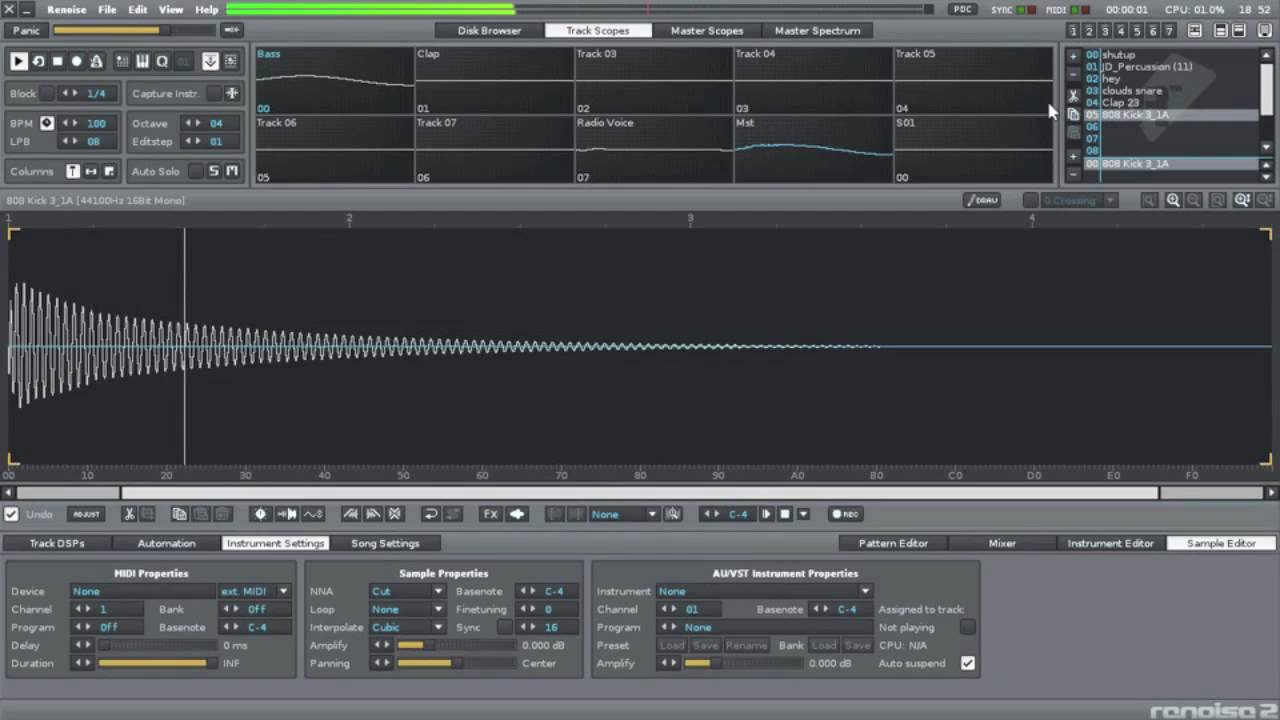Viewport: 1280px width, 720px height.
Task: Adjust the MIDI Duration slider
Action: 157,663
